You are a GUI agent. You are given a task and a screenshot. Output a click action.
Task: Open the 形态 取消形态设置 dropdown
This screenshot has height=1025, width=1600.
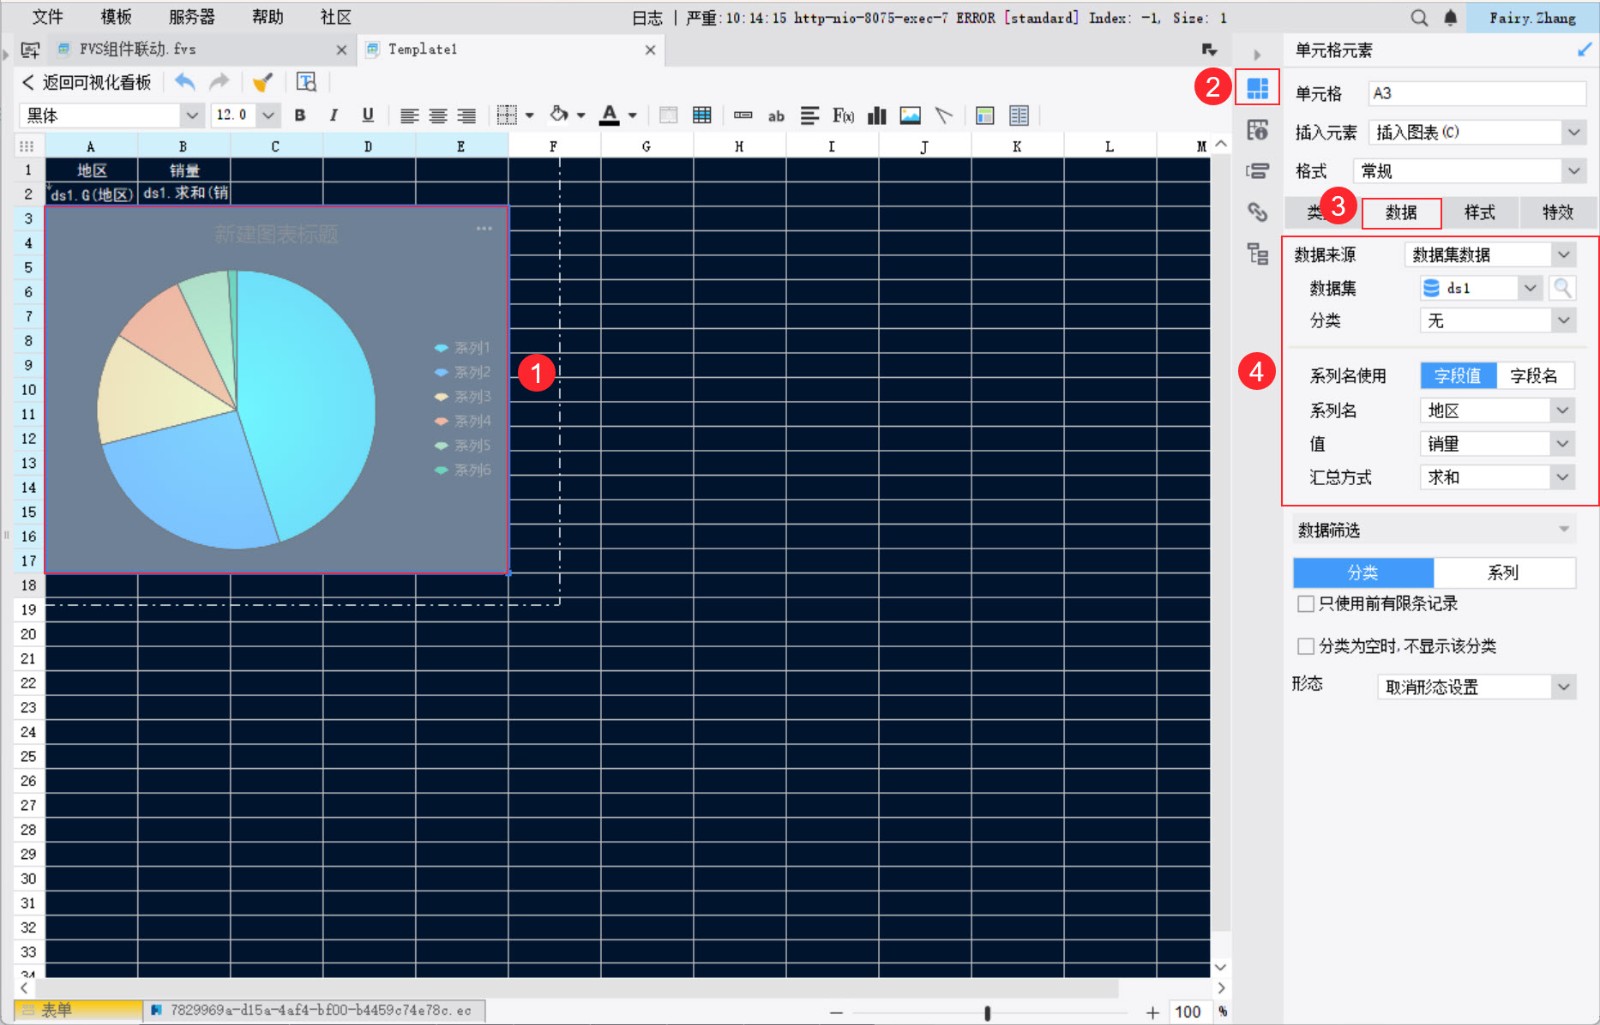pos(1564,687)
